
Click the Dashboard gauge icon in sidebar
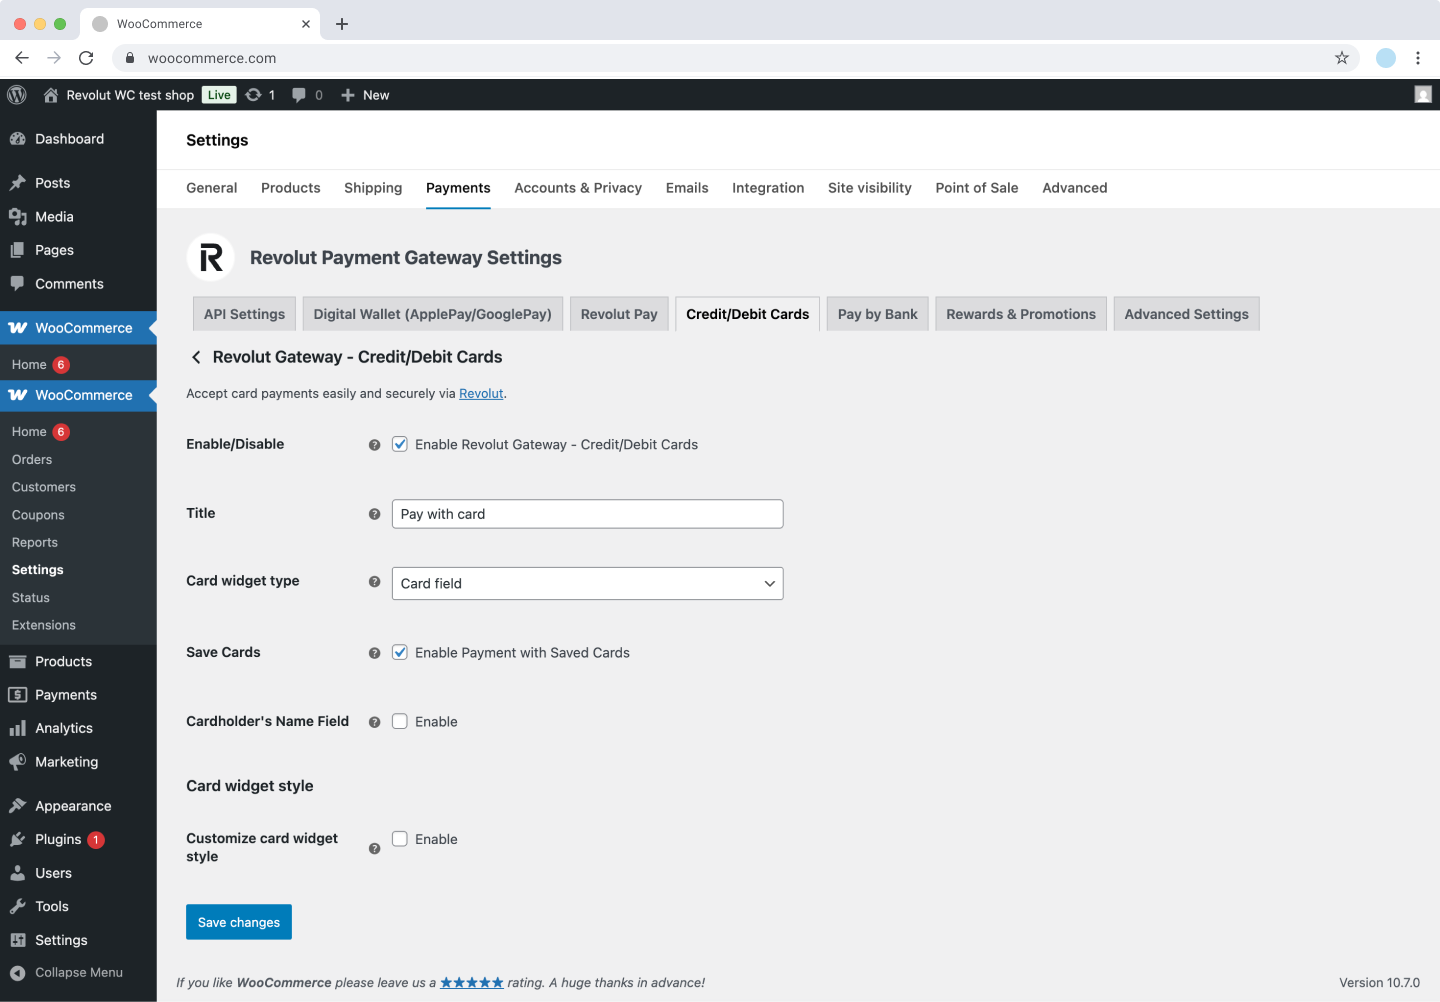click(x=17, y=139)
